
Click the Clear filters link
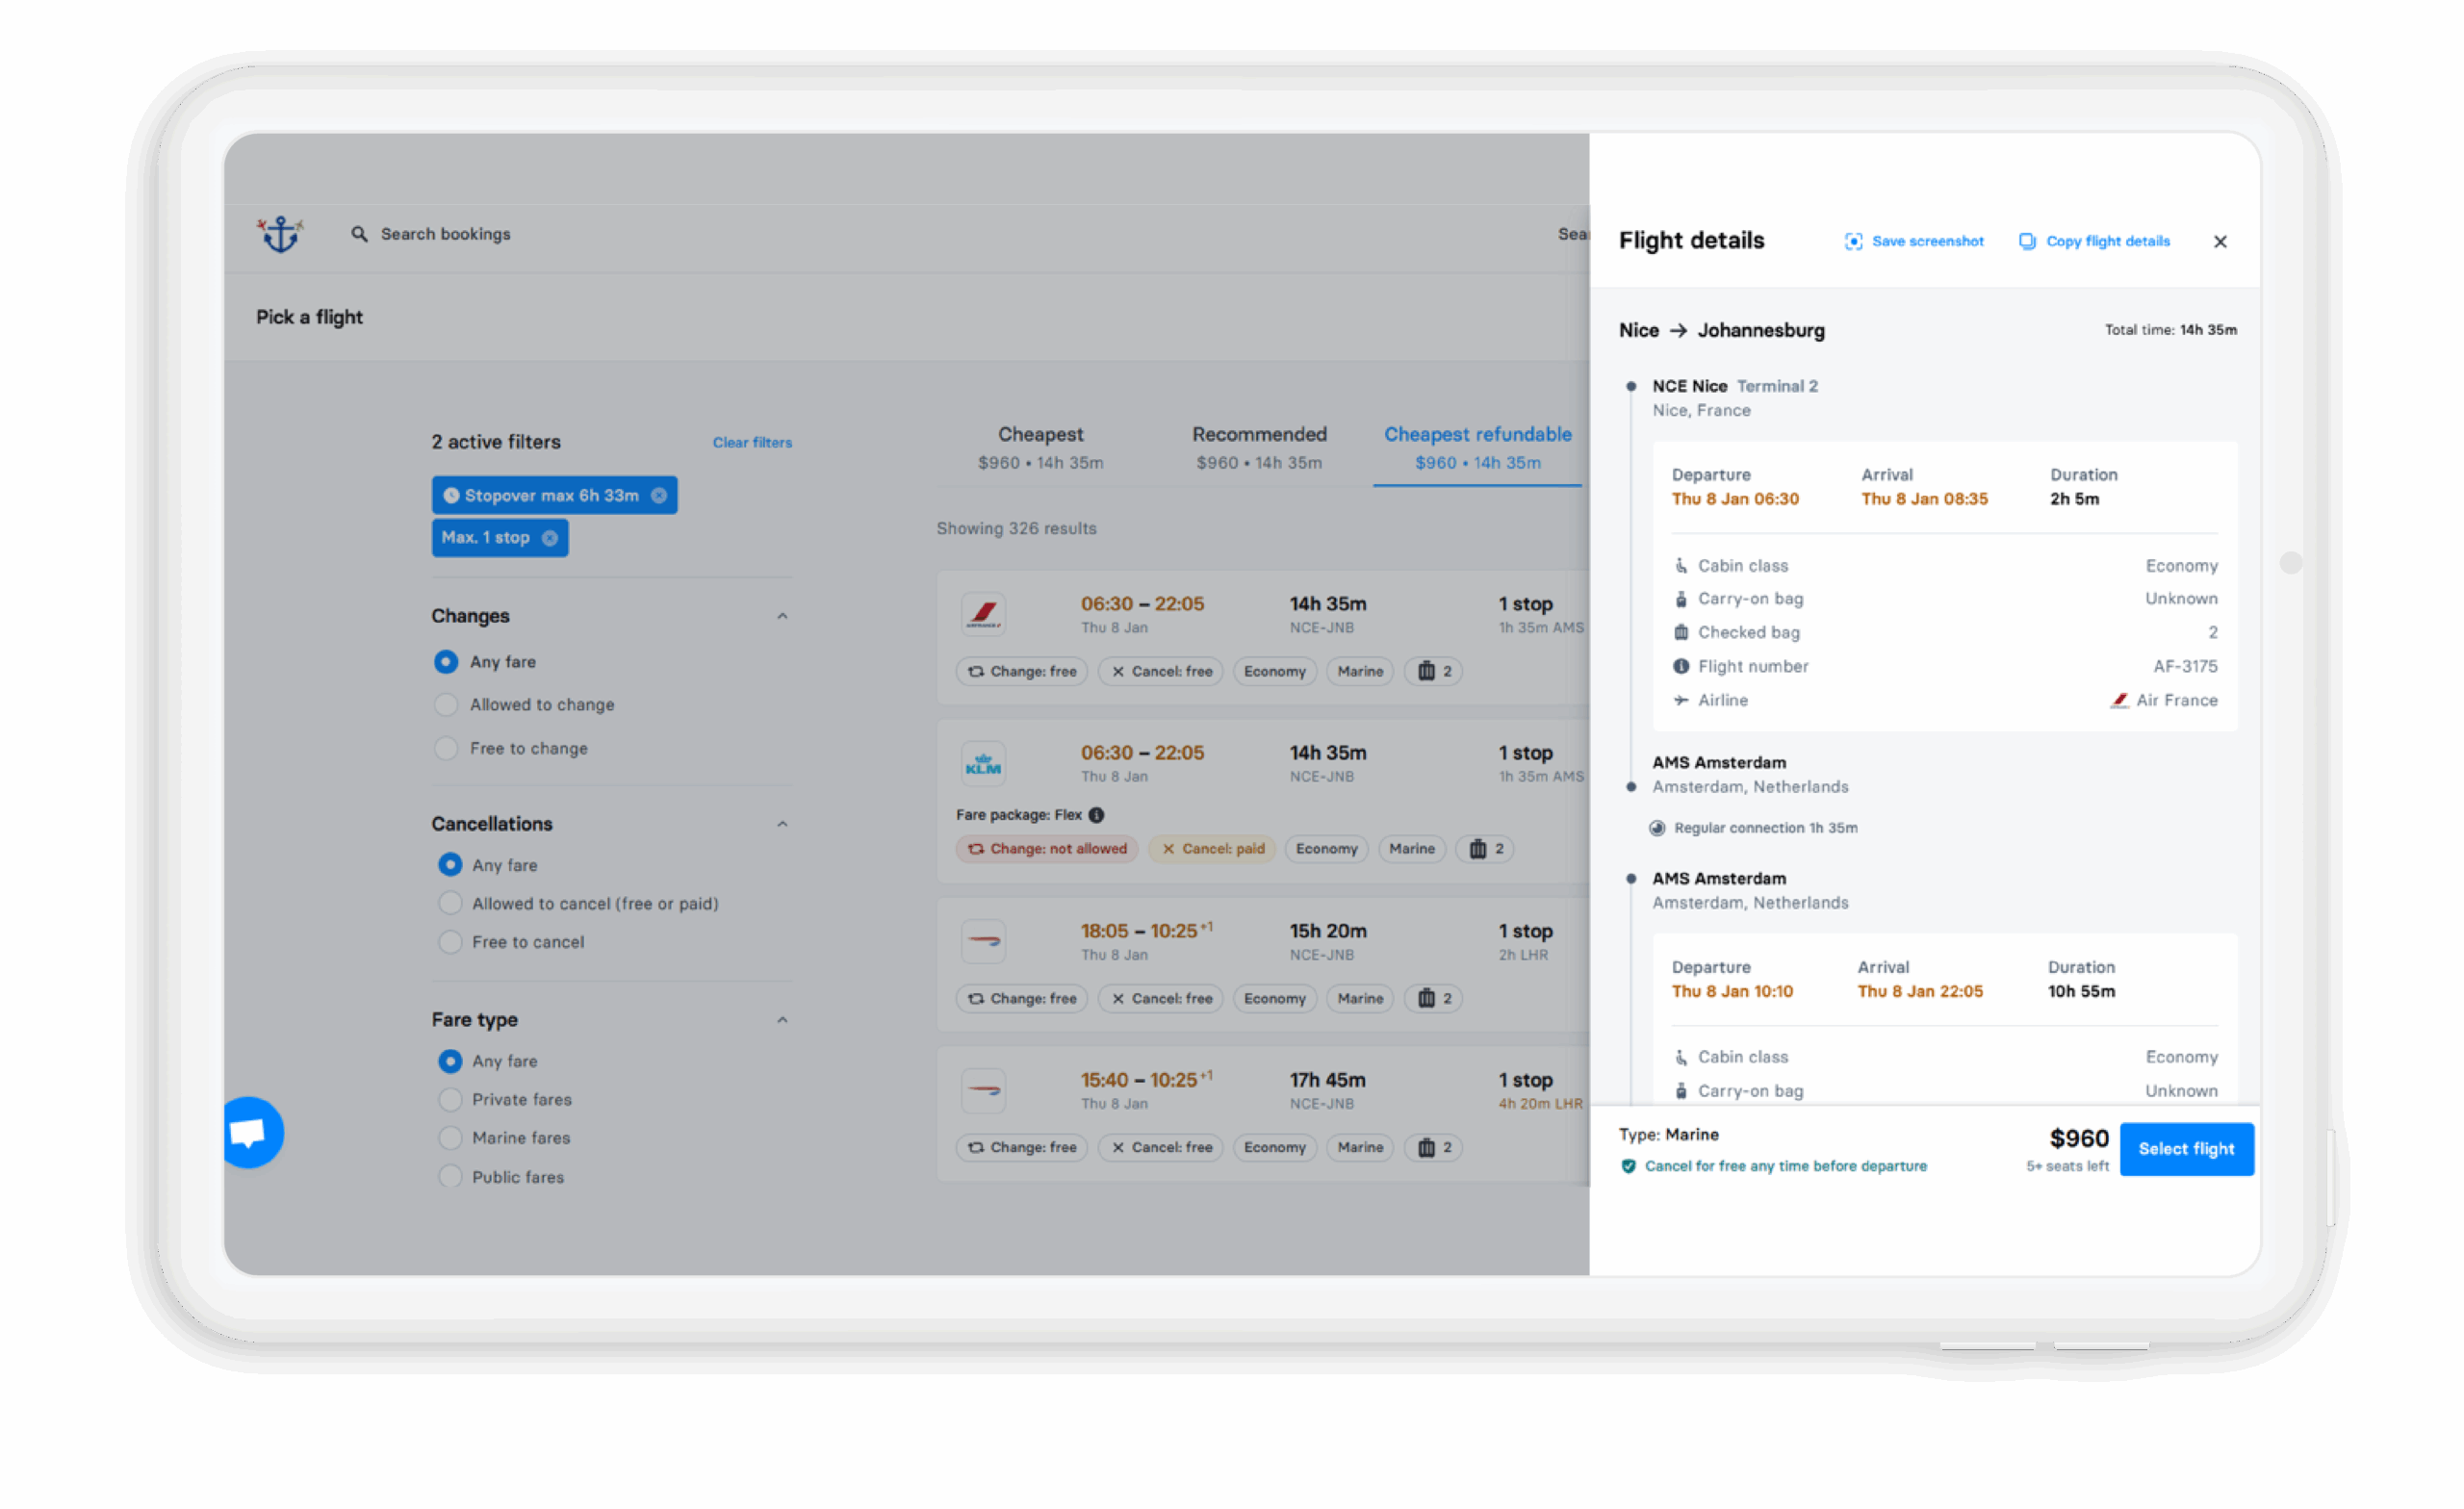tap(752, 442)
